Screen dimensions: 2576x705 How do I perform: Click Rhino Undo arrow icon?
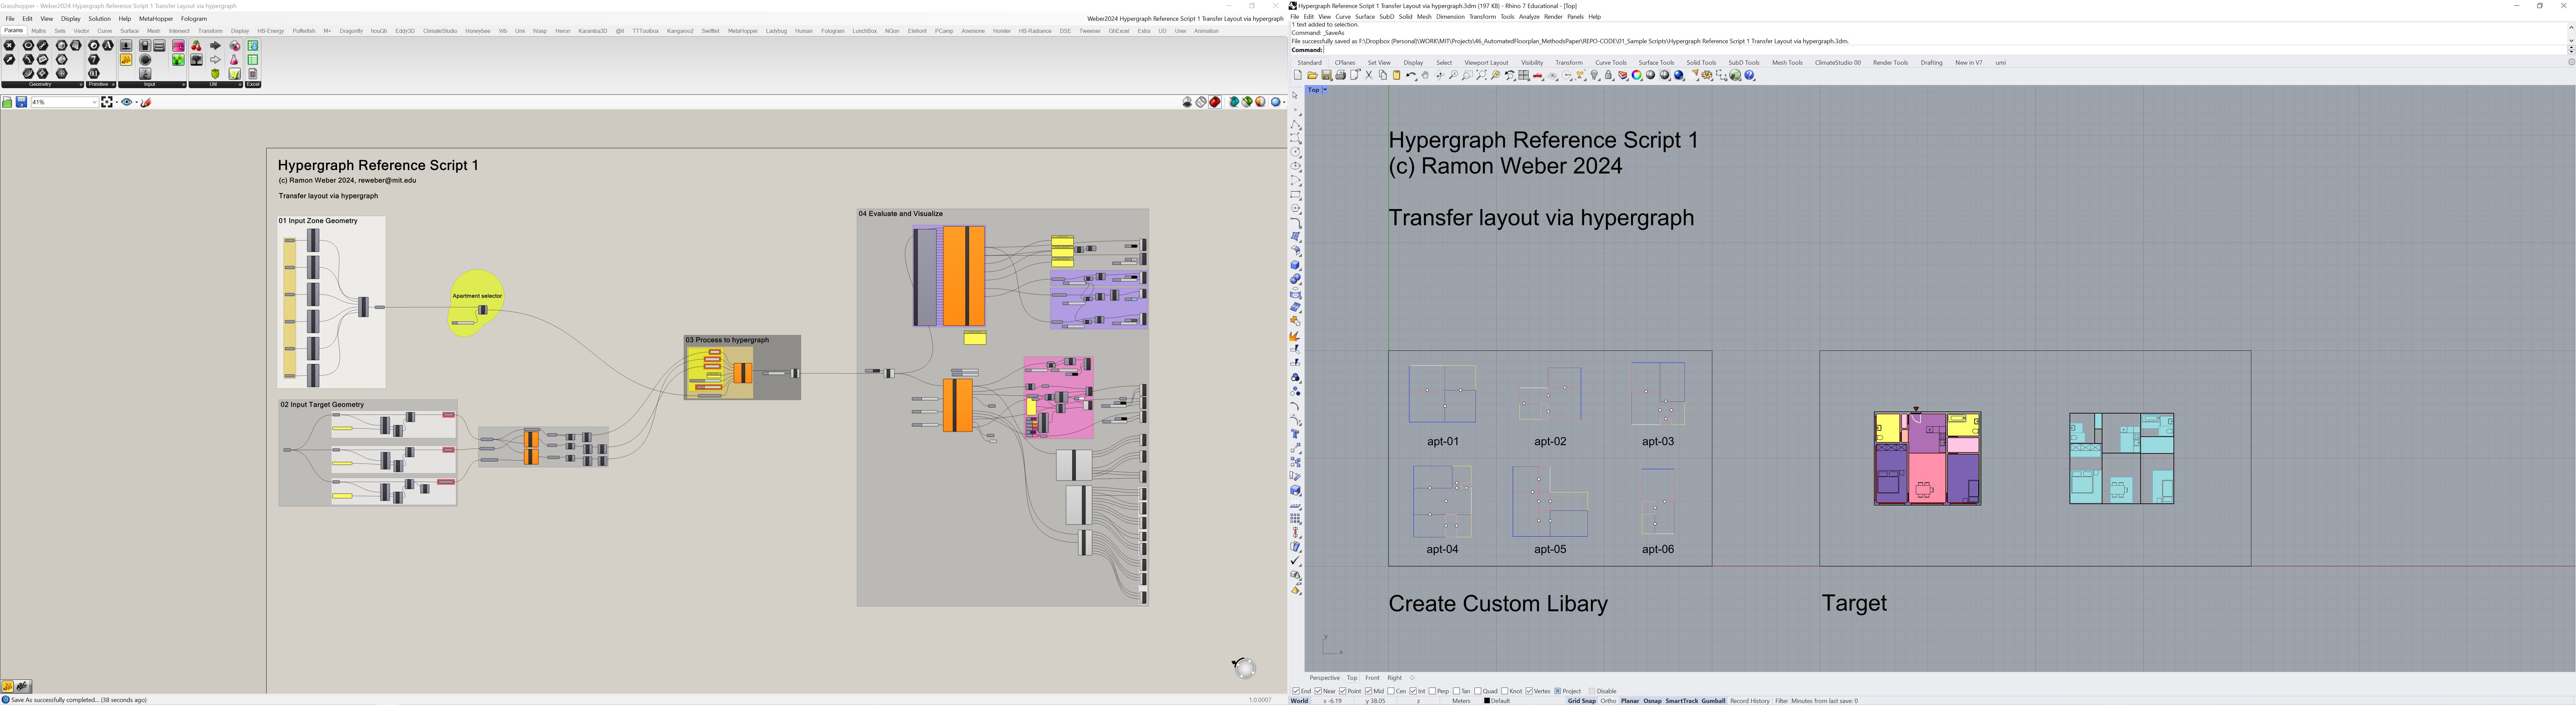coord(1411,75)
